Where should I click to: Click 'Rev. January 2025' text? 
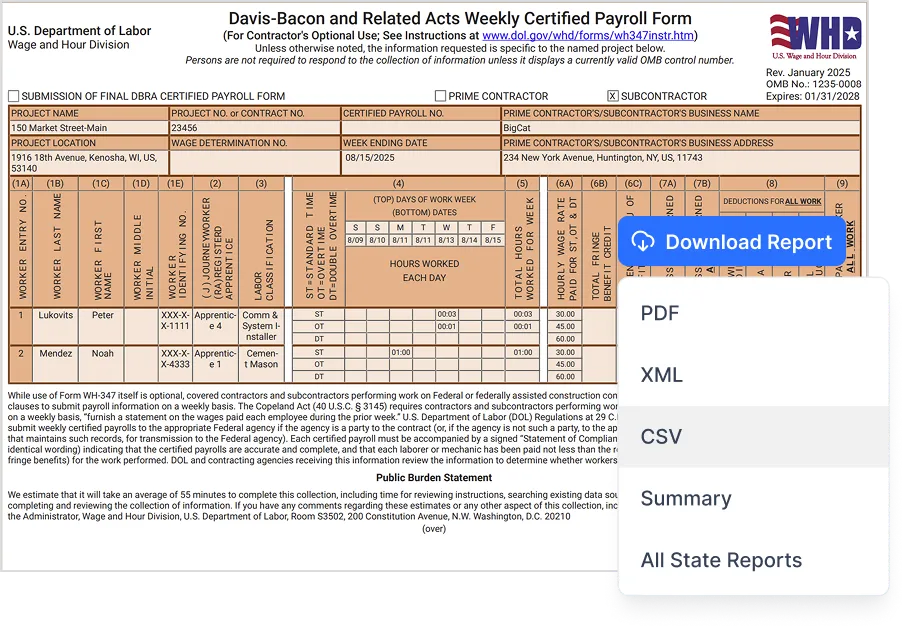coord(808,72)
